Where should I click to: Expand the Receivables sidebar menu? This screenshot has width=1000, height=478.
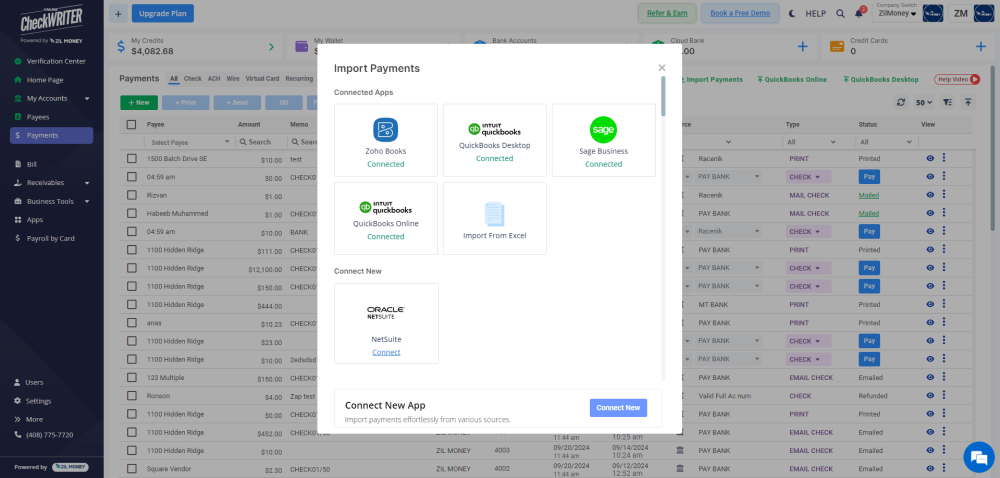(x=87, y=183)
